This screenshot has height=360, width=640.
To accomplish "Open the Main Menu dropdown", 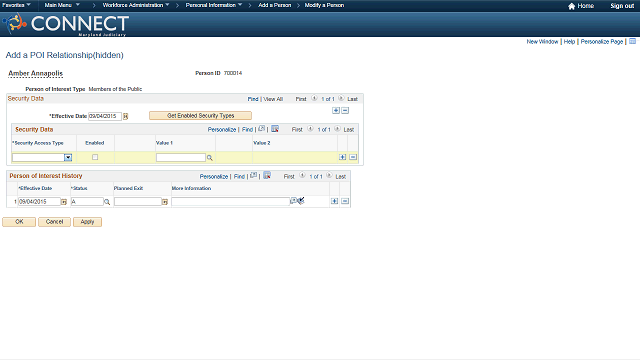I will click(62, 5).
